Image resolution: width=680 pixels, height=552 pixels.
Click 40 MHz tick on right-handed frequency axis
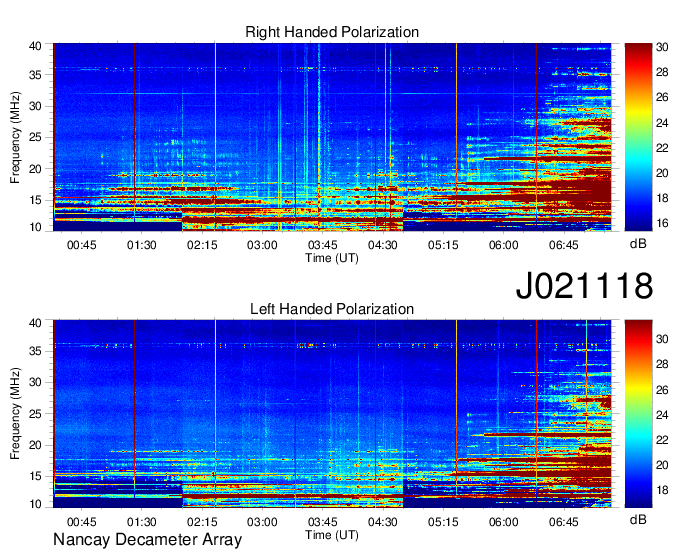coord(35,46)
